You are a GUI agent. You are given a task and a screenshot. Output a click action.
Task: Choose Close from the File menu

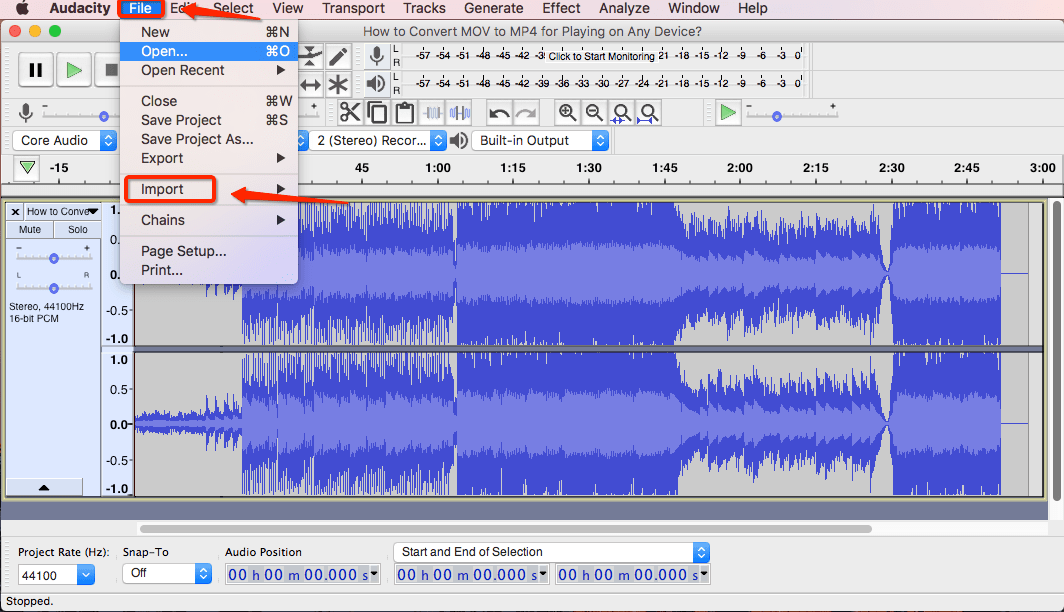(209, 101)
